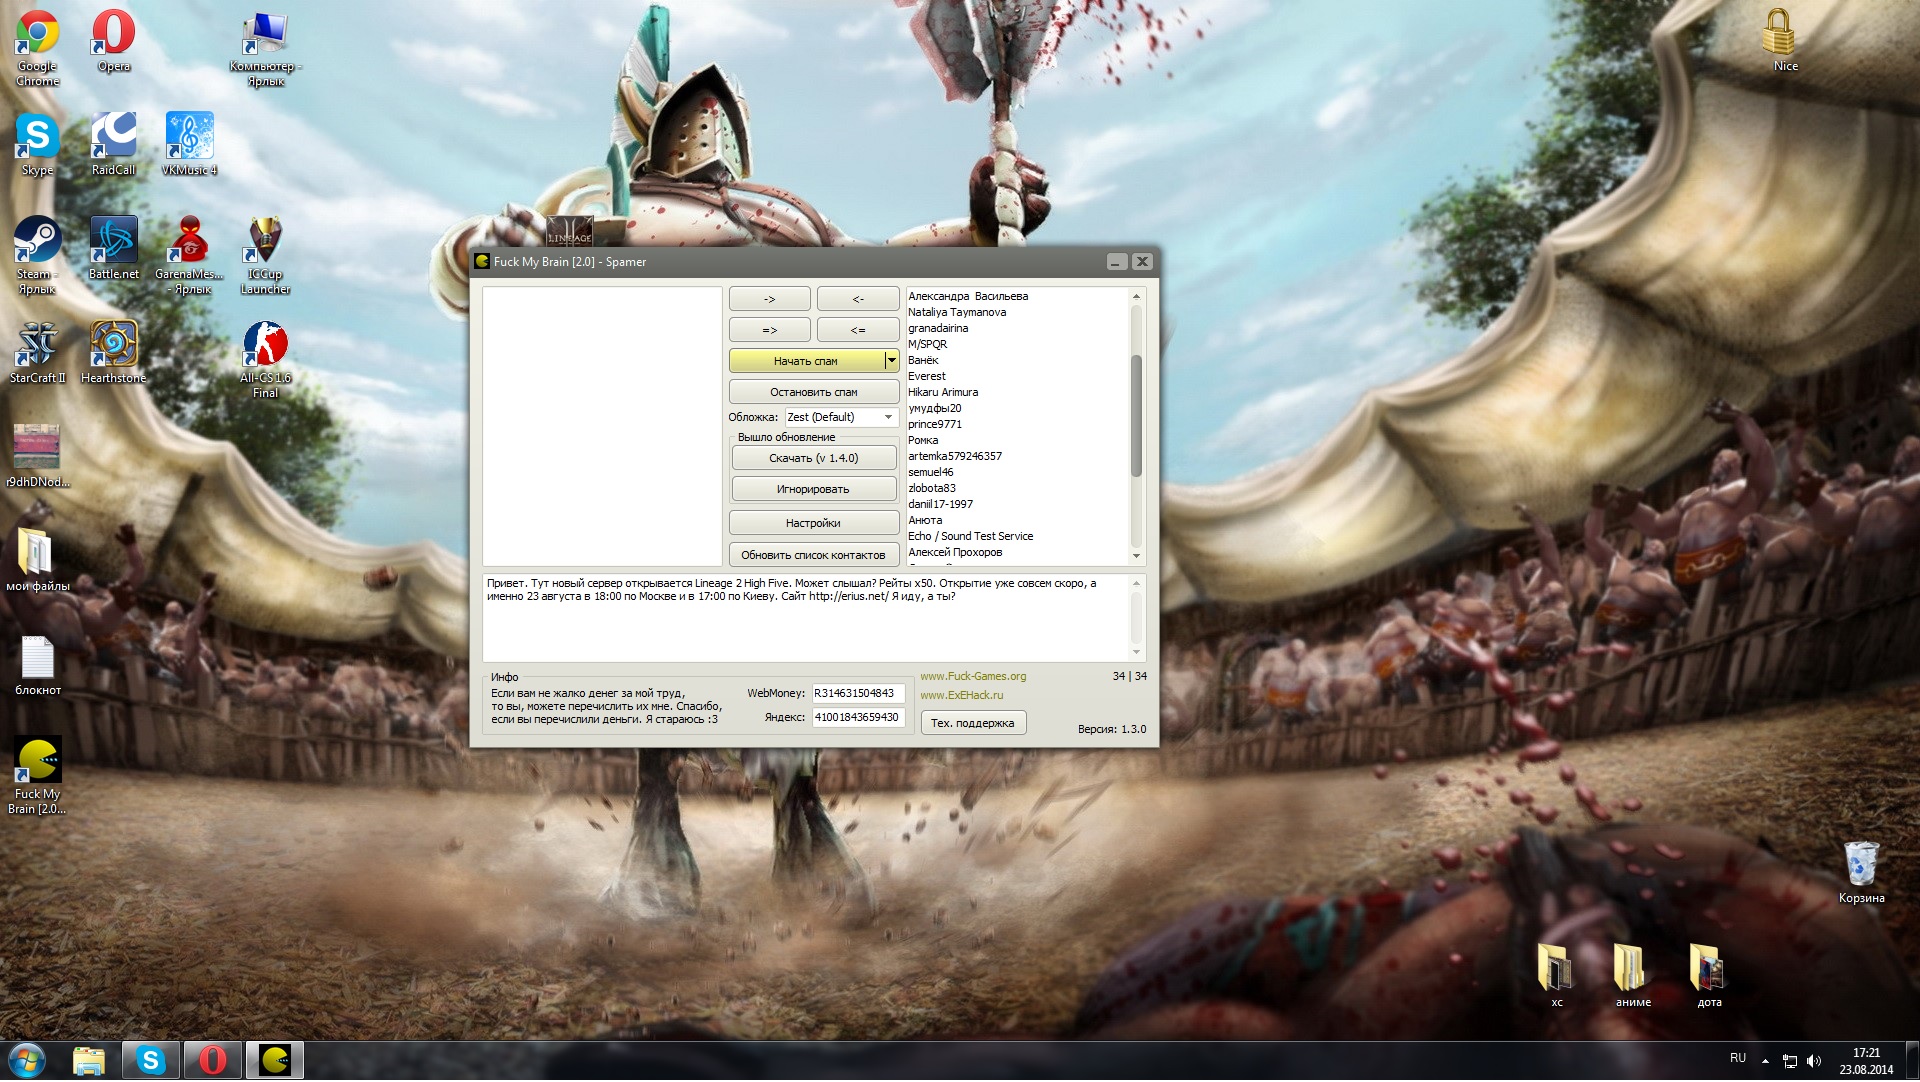Open the Компьютер shortcut icon
The width and height of the screenshot is (1920, 1082).
[265, 48]
